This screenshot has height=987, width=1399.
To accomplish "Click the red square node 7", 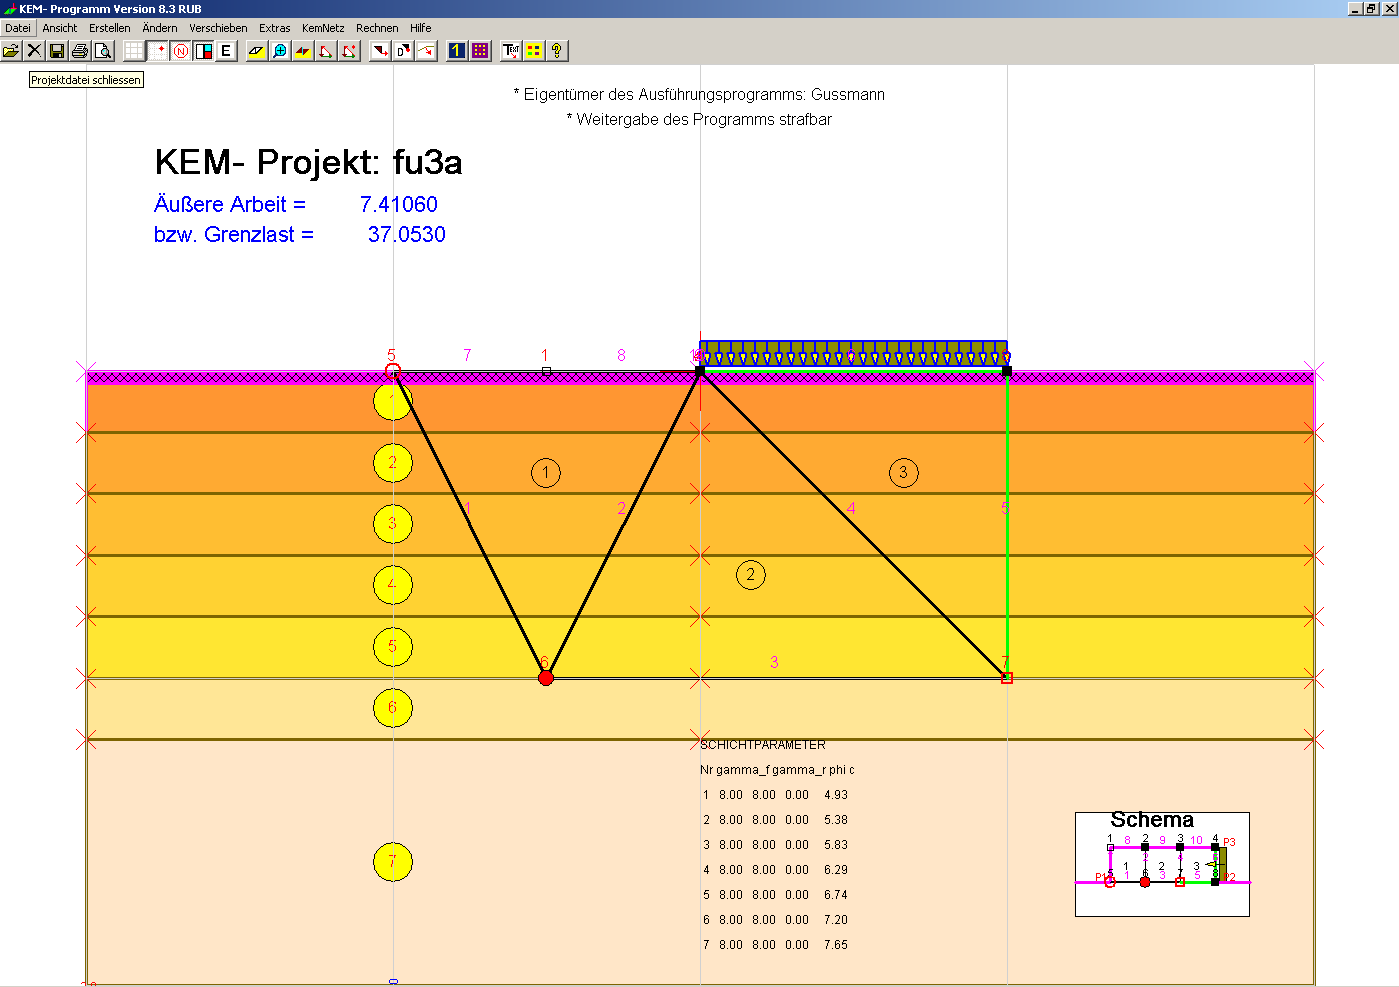I will pyautogui.click(x=1007, y=678).
